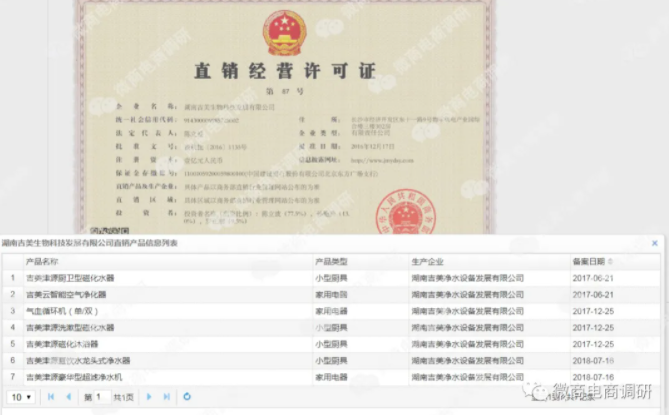Click date 2017-12-25 in row 5
Screen dimensions: 669x415
coord(593,344)
